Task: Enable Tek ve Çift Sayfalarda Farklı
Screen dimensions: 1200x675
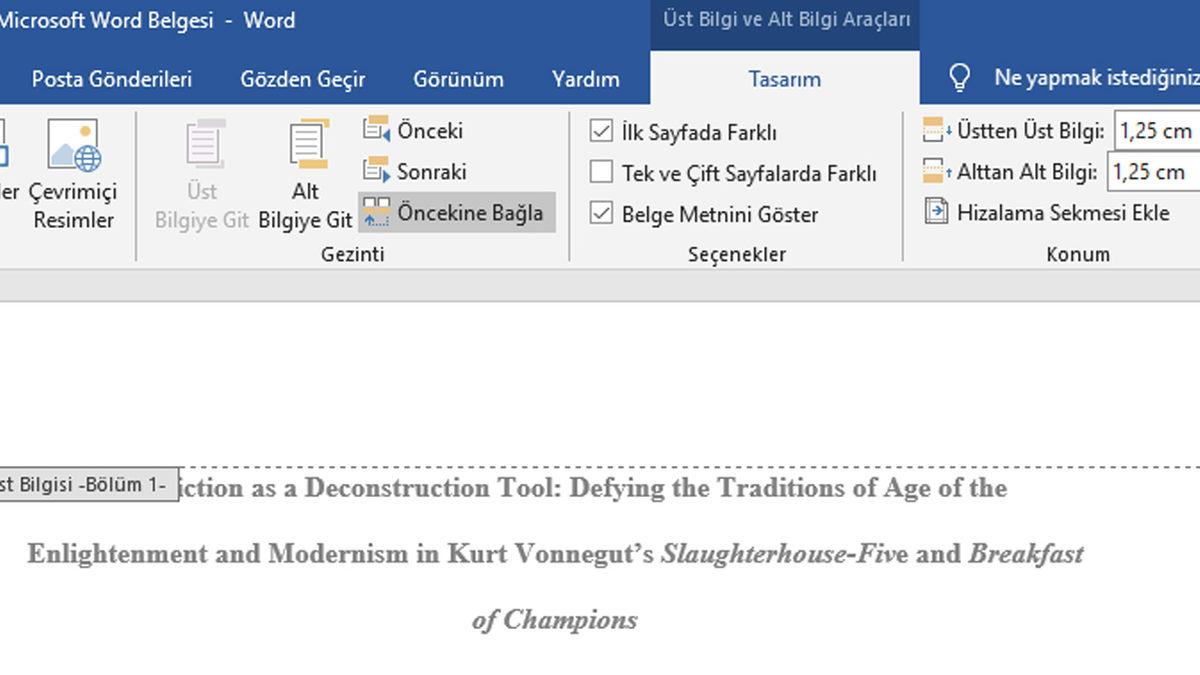Action: coord(601,173)
